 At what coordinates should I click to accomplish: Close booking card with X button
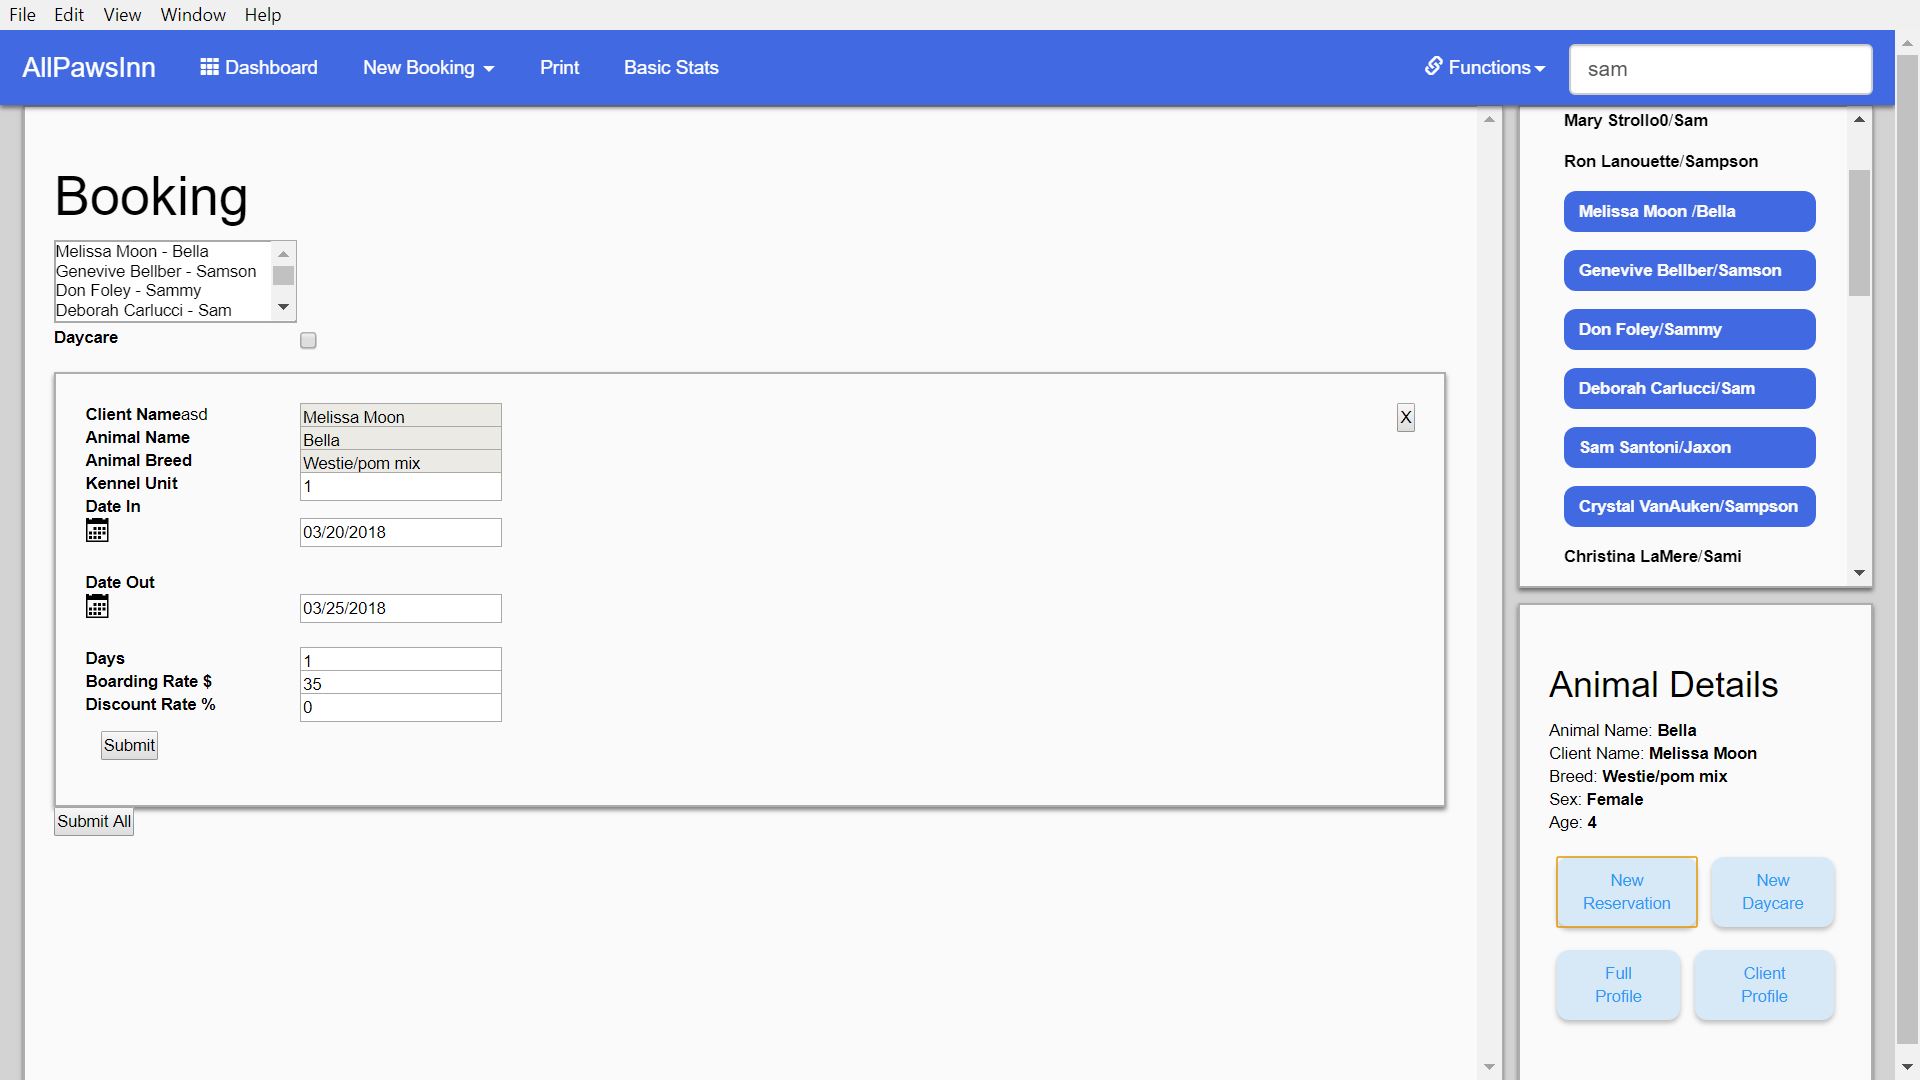click(1405, 418)
